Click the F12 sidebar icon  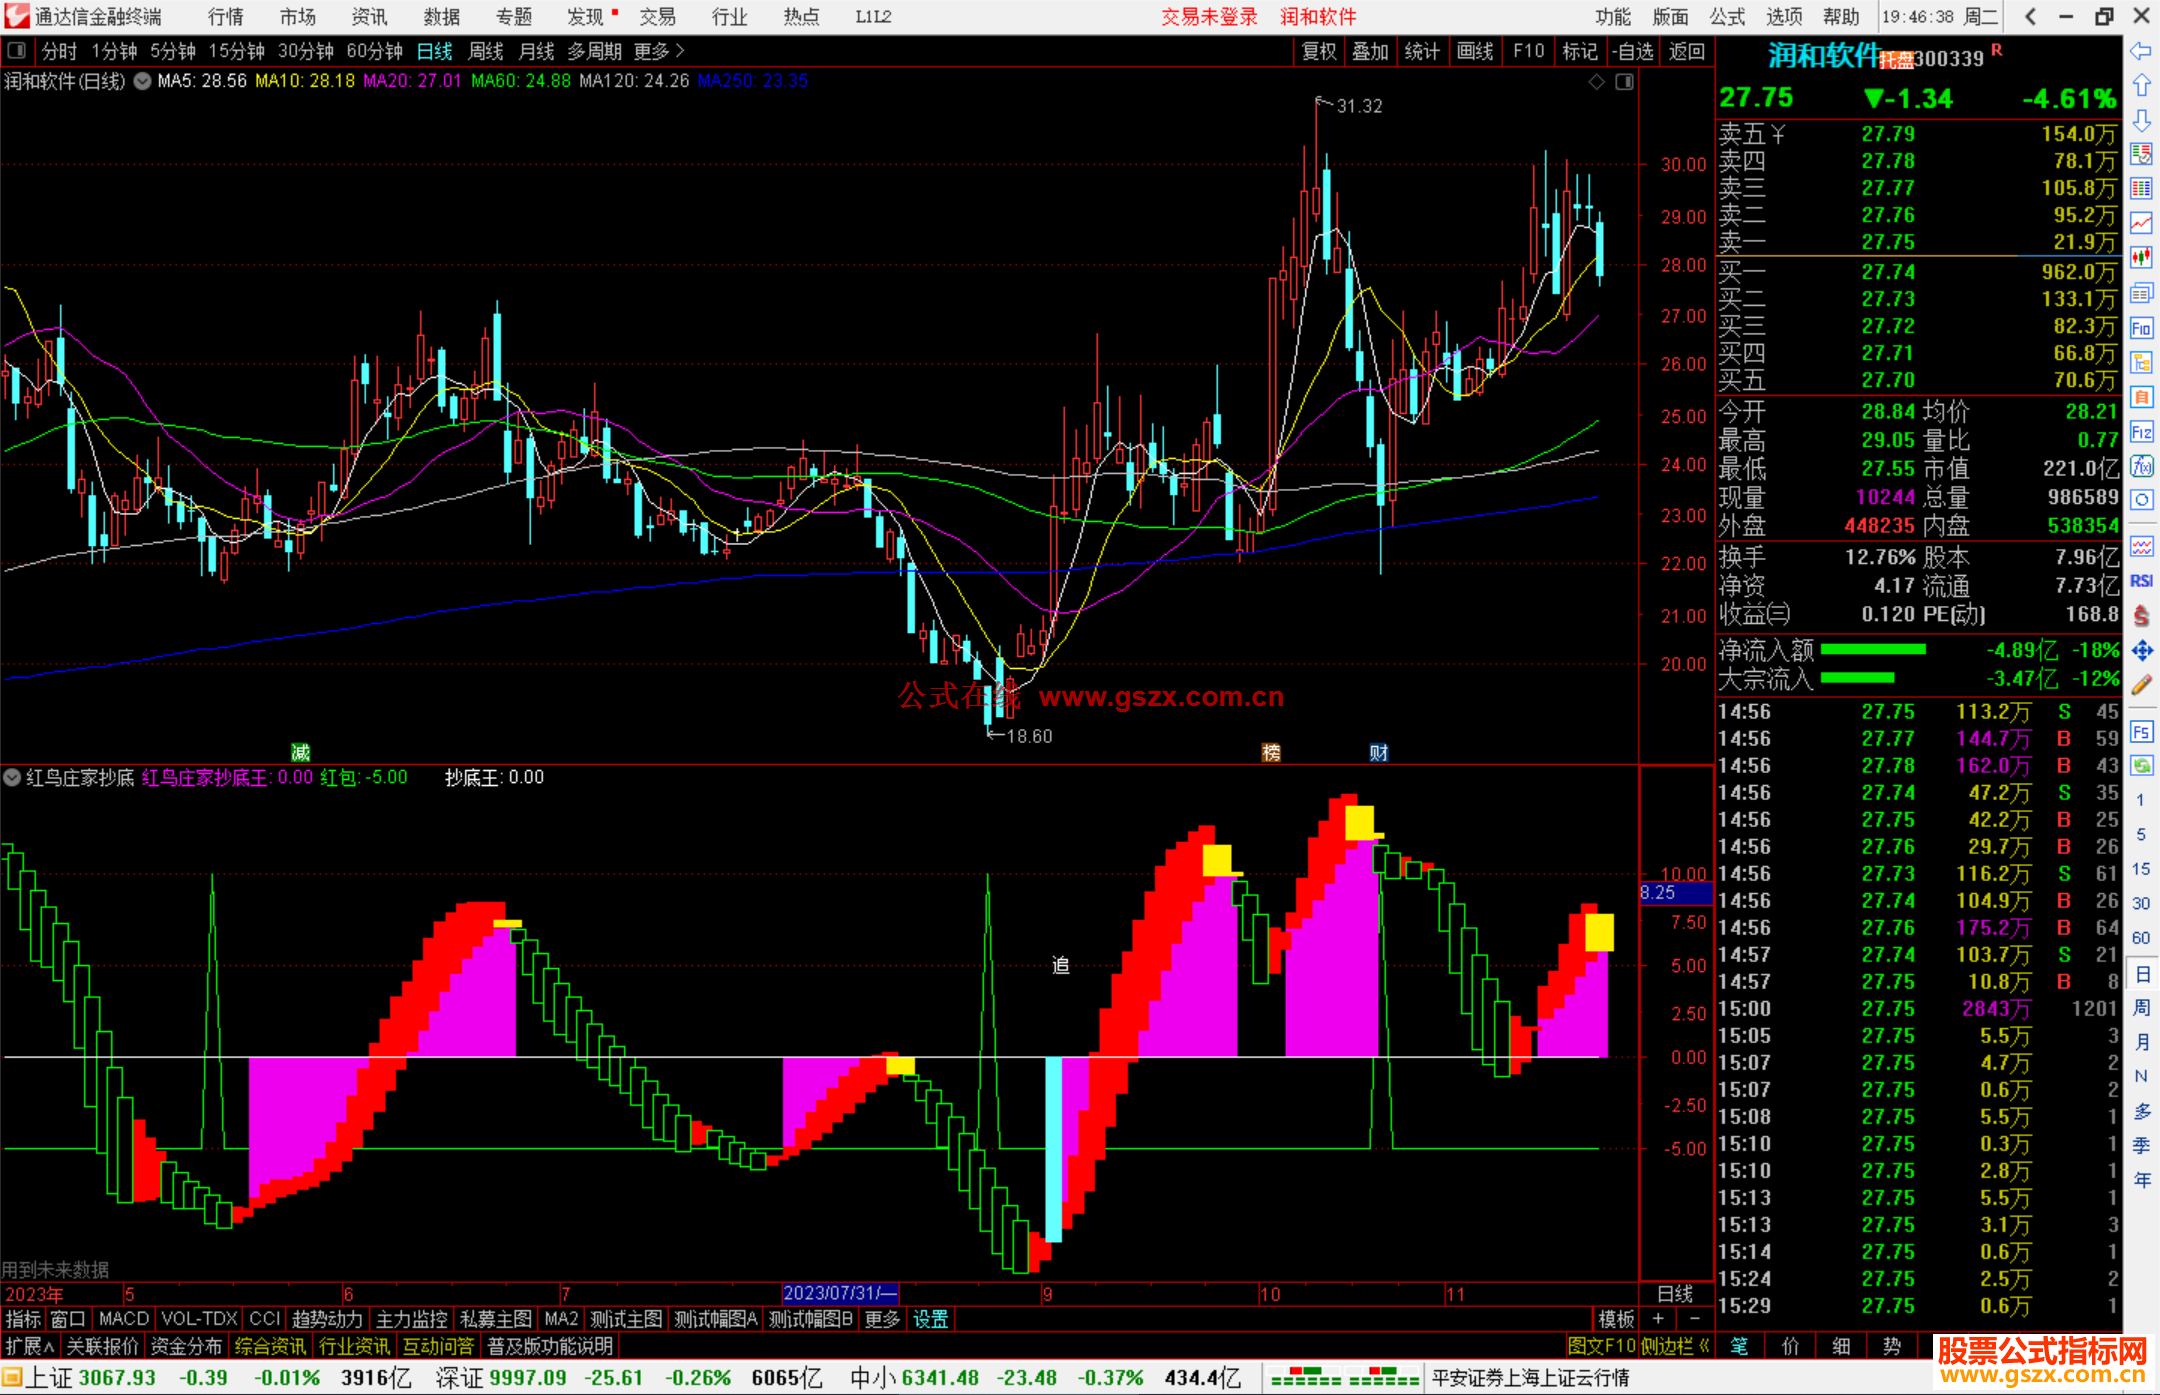2141,432
